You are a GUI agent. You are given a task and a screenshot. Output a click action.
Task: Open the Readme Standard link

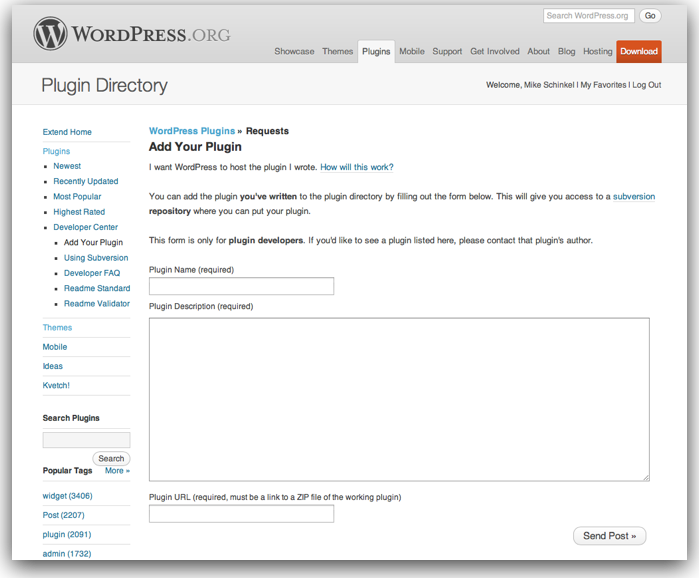coord(97,288)
